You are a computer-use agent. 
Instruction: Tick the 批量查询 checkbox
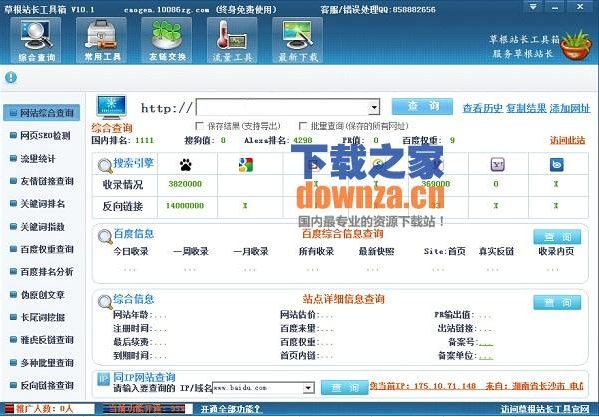pyautogui.click(x=303, y=126)
